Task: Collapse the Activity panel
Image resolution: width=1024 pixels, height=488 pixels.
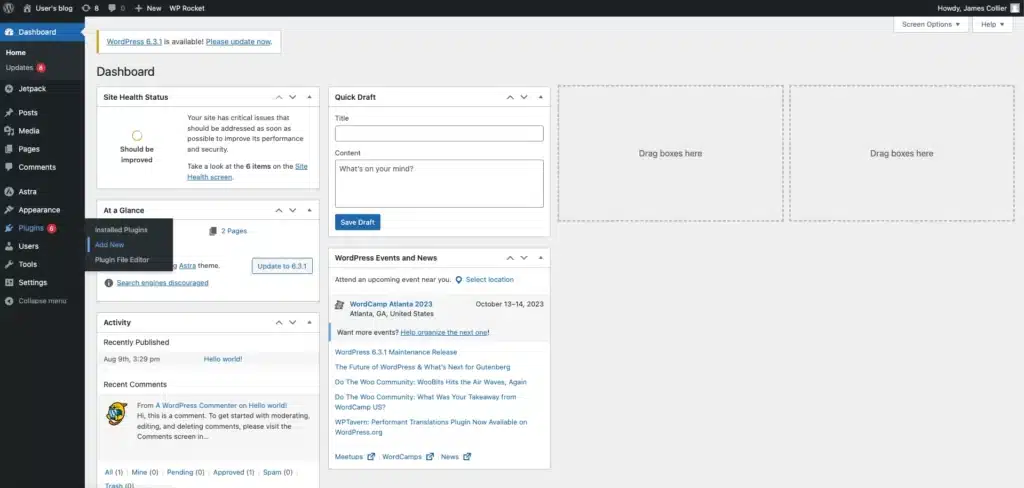Action: pyautogui.click(x=310, y=323)
